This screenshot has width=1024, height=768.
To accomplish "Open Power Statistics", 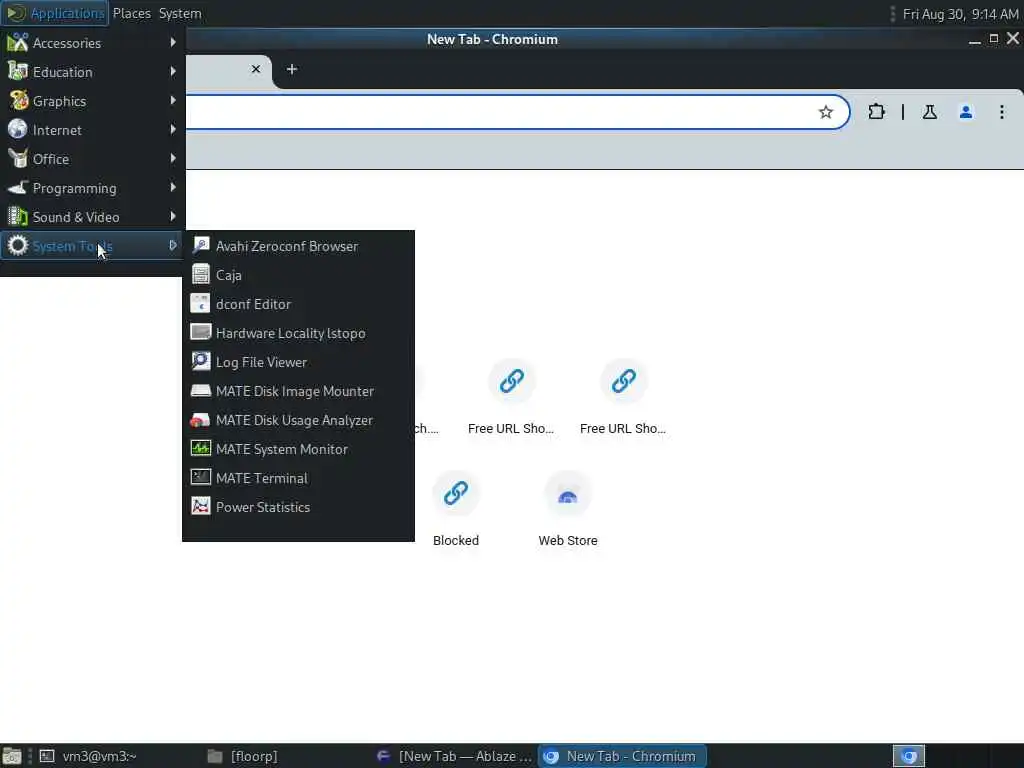I will 298,507.
